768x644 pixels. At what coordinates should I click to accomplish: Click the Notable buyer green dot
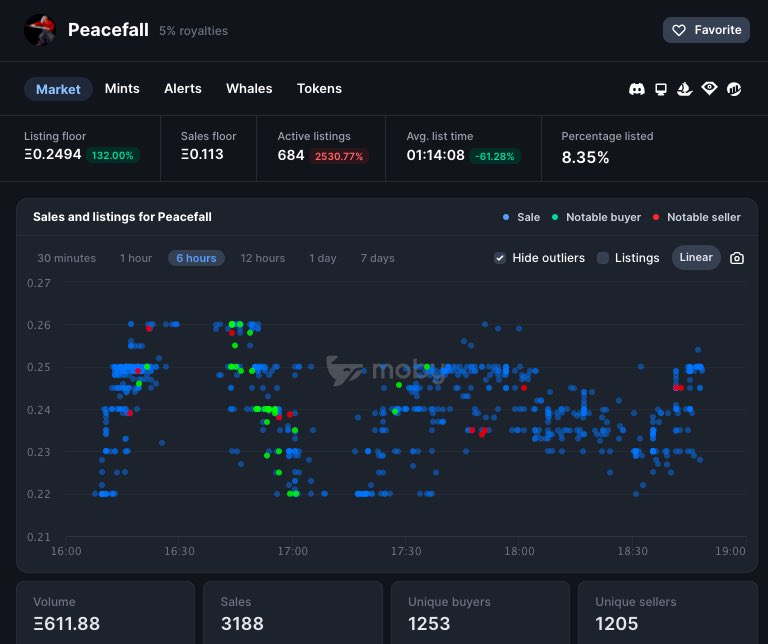tap(555, 217)
